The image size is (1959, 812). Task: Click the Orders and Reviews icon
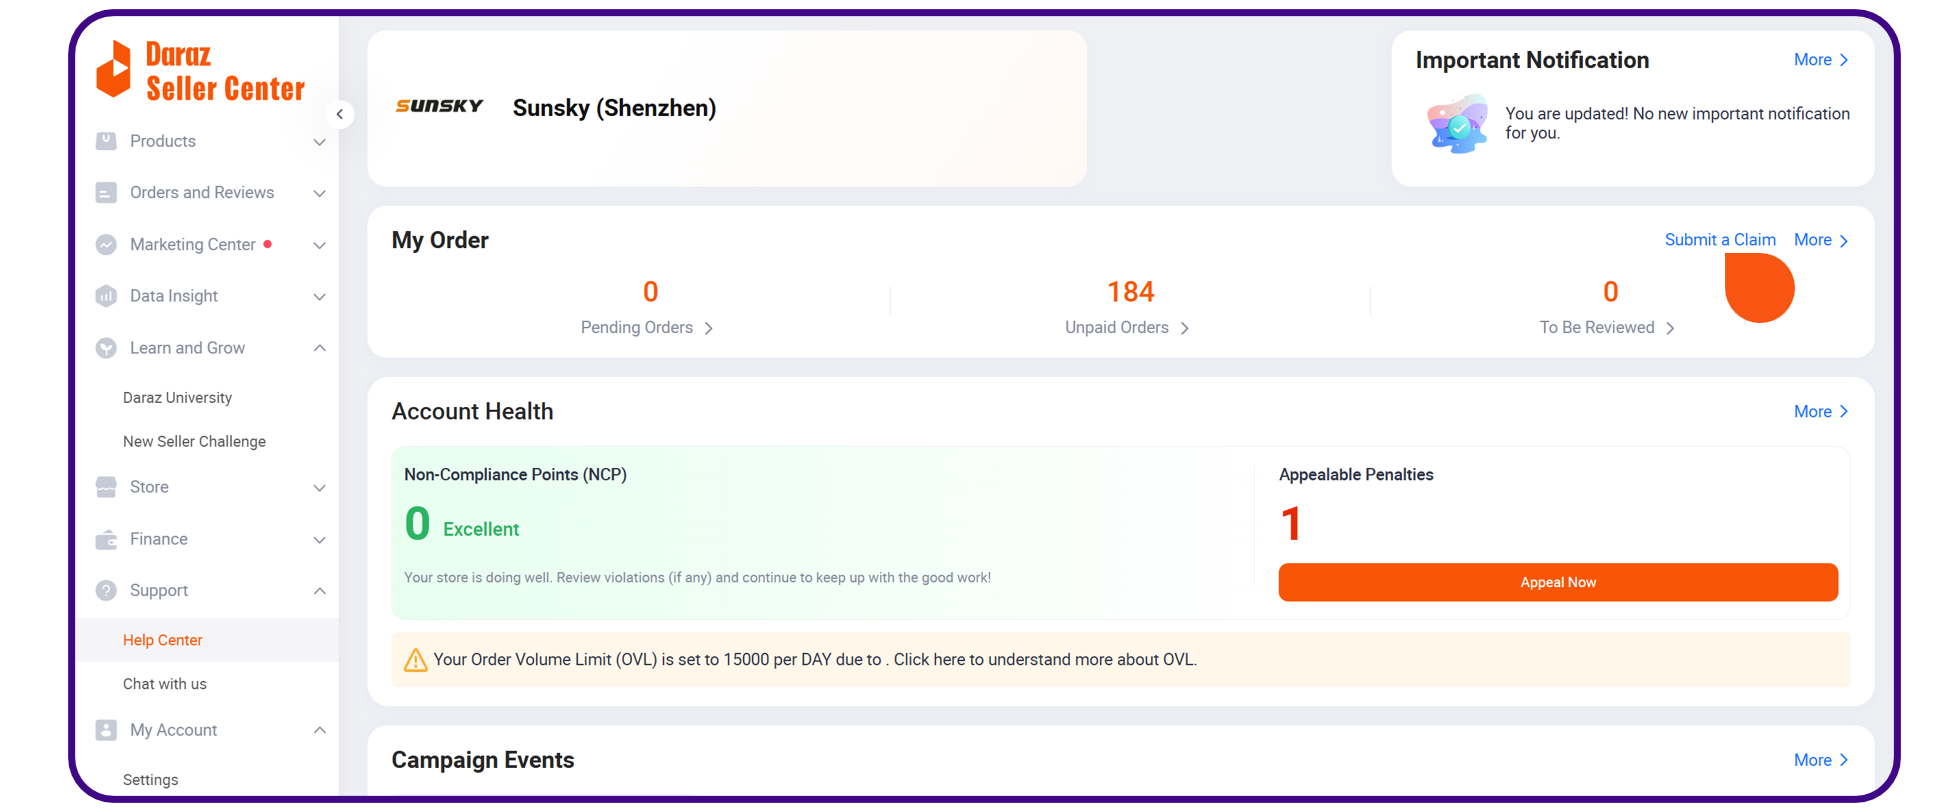coord(106,193)
